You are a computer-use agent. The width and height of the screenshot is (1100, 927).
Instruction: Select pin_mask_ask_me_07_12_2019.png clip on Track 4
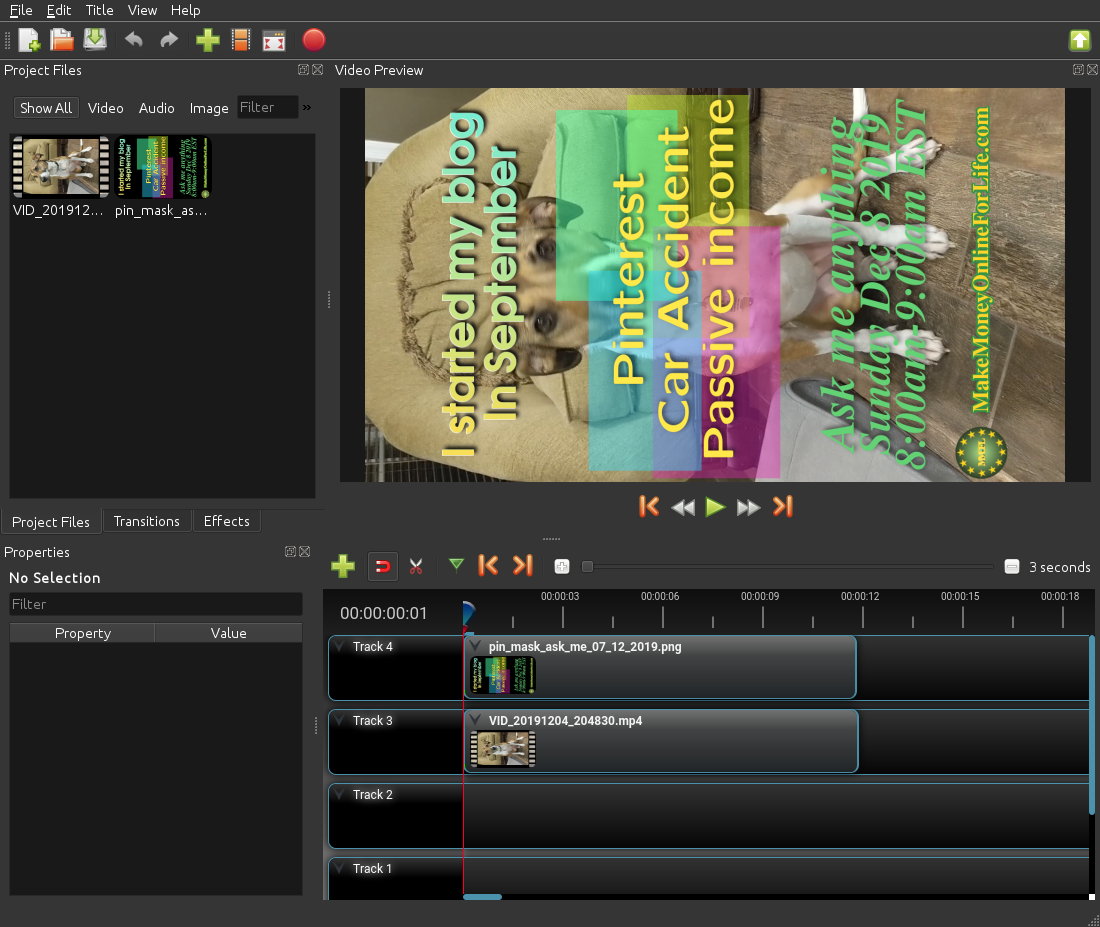click(659, 667)
